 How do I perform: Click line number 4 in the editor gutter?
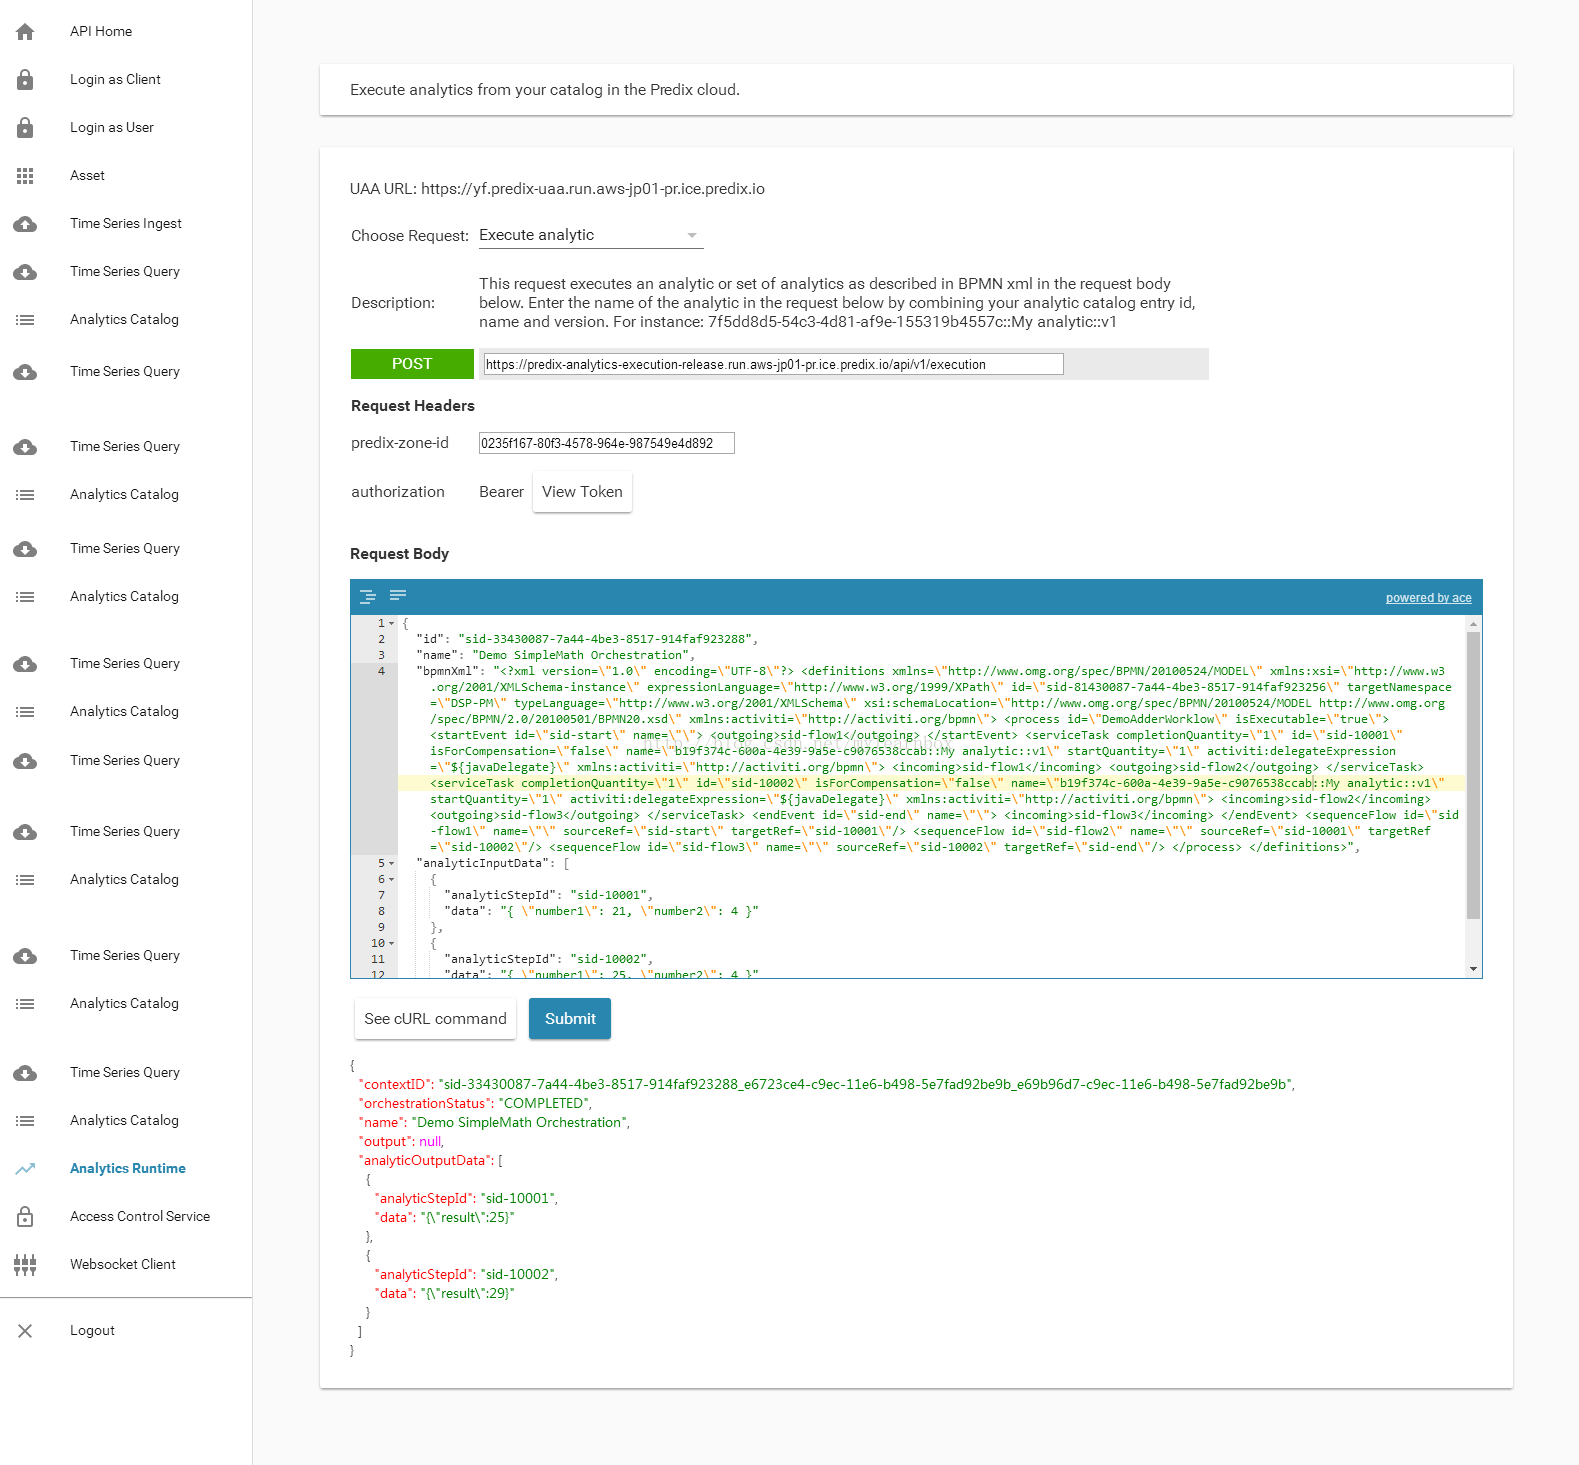tap(381, 671)
